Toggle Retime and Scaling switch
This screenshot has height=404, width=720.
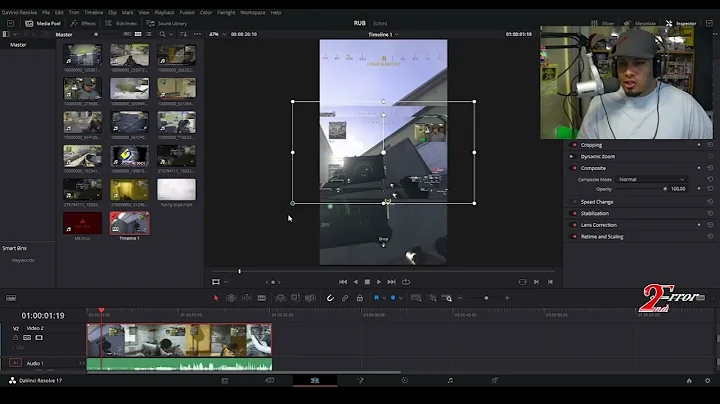574,236
